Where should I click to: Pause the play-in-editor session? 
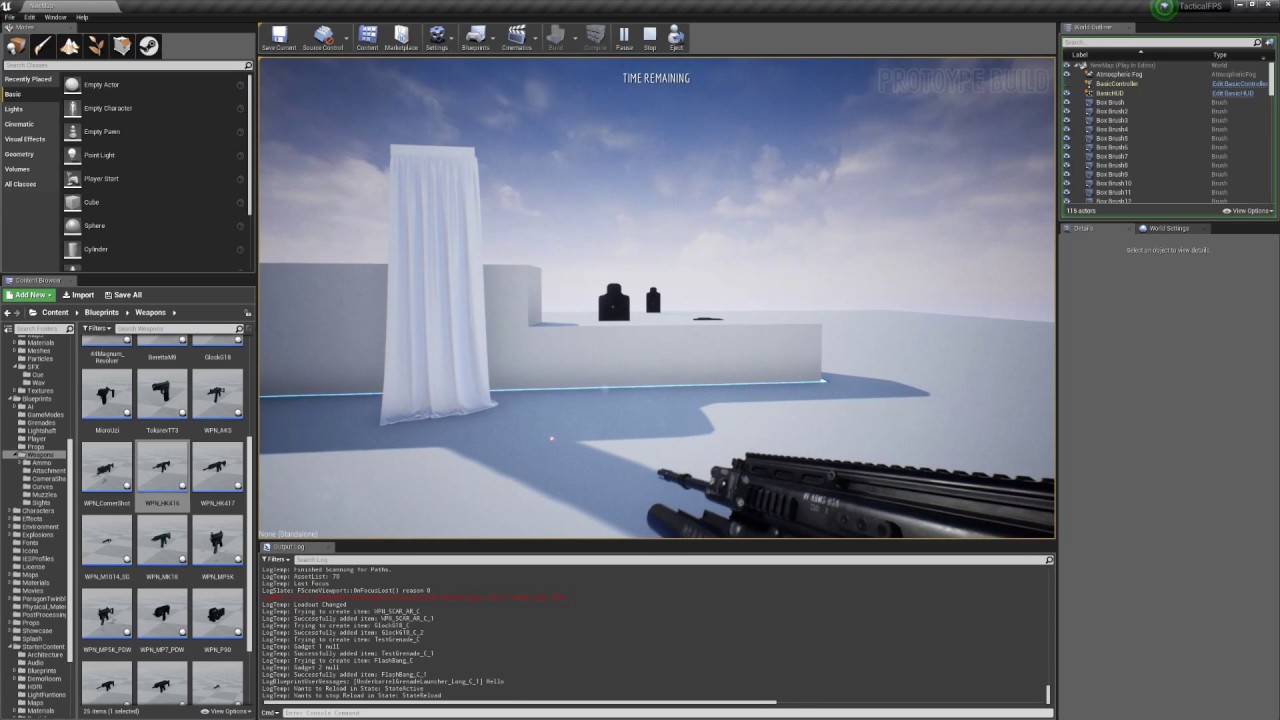coord(624,38)
